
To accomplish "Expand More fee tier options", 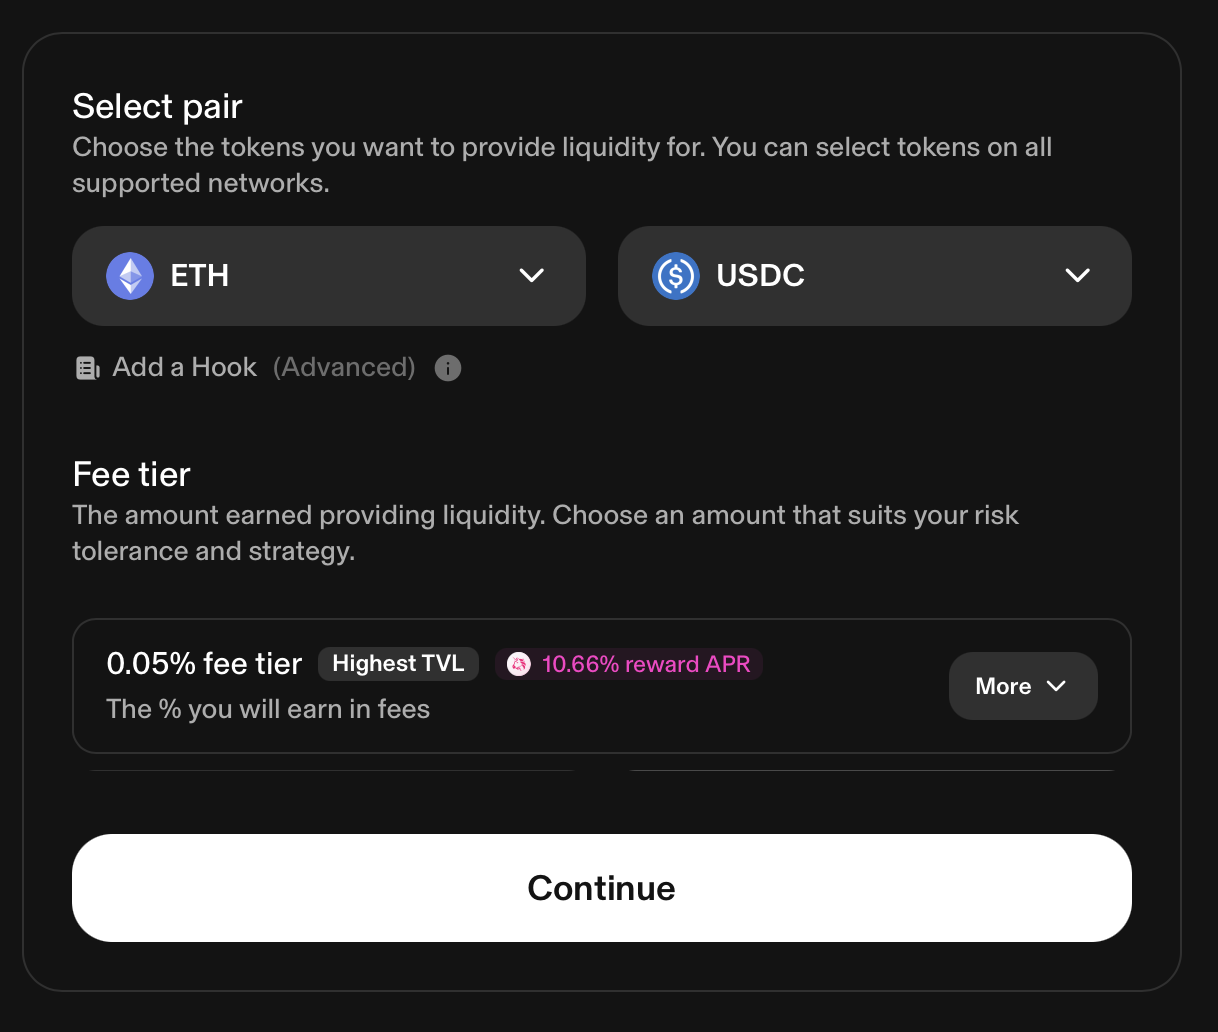I will tap(1023, 686).
